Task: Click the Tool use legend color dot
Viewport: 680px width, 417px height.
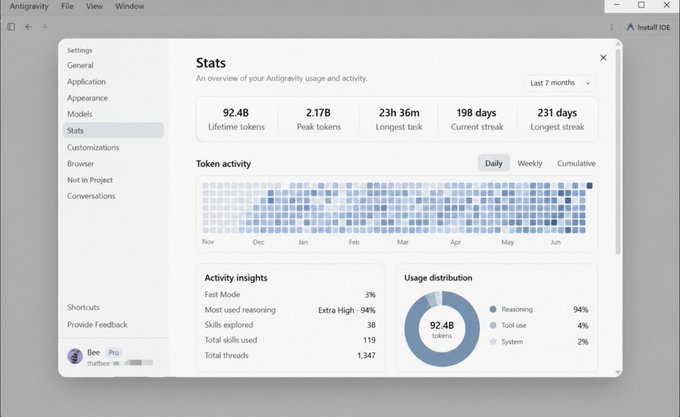Action: click(493, 325)
